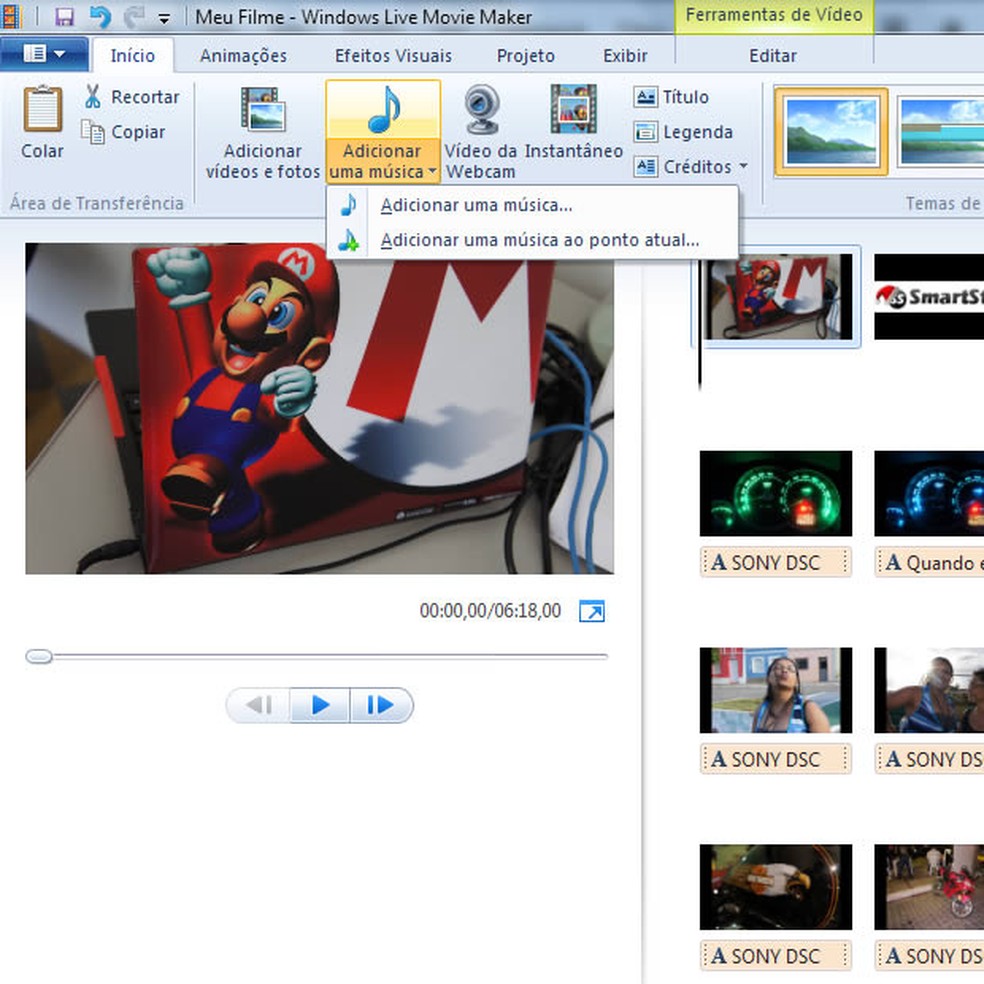Viewport: 984px width, 984px height.
Task: Open the blue application menu button
Action: click(x=43, y=54)
